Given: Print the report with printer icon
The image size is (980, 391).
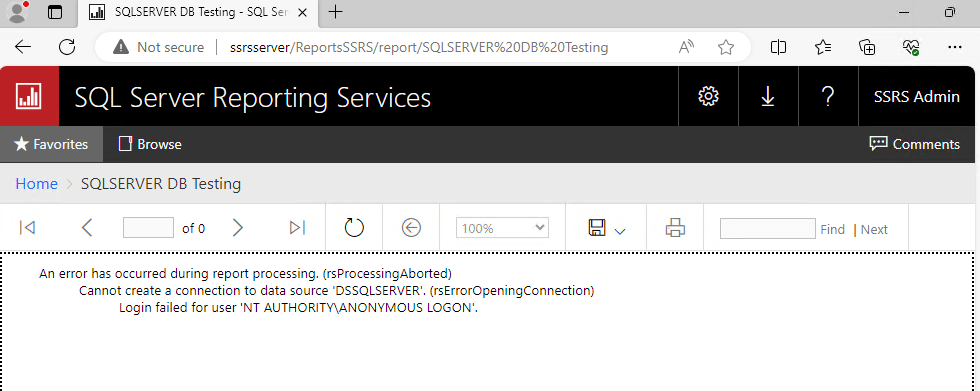Looking at the screenshot, I should (675, 228).
